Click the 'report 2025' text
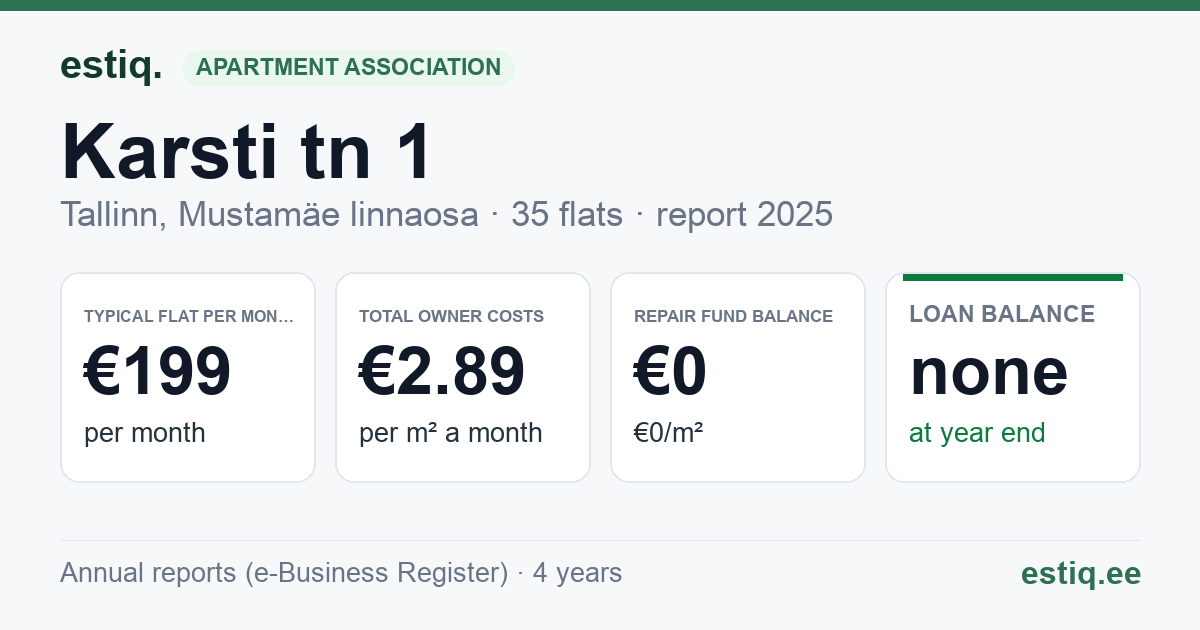The width and height of the screenshot is (1200, 630). pyautogui.click(x=745, y=214)
